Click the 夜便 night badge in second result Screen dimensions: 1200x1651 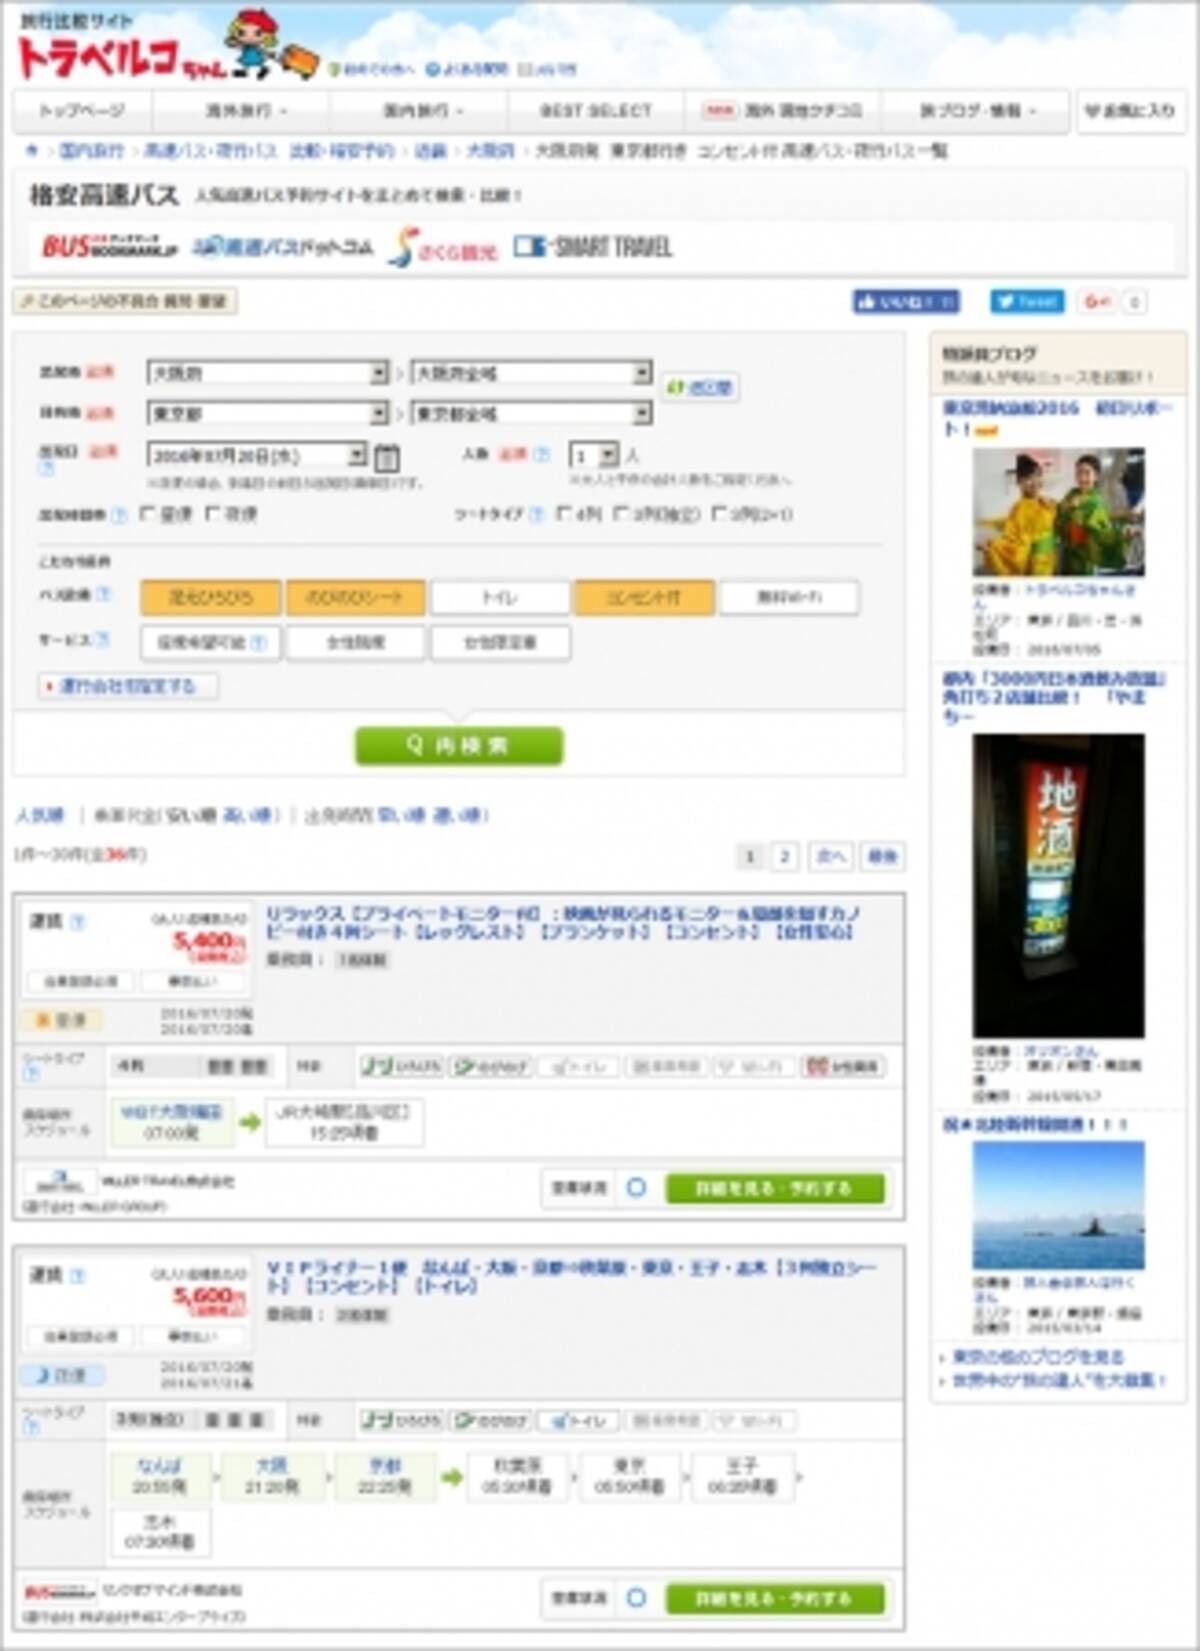[62, 1376]
